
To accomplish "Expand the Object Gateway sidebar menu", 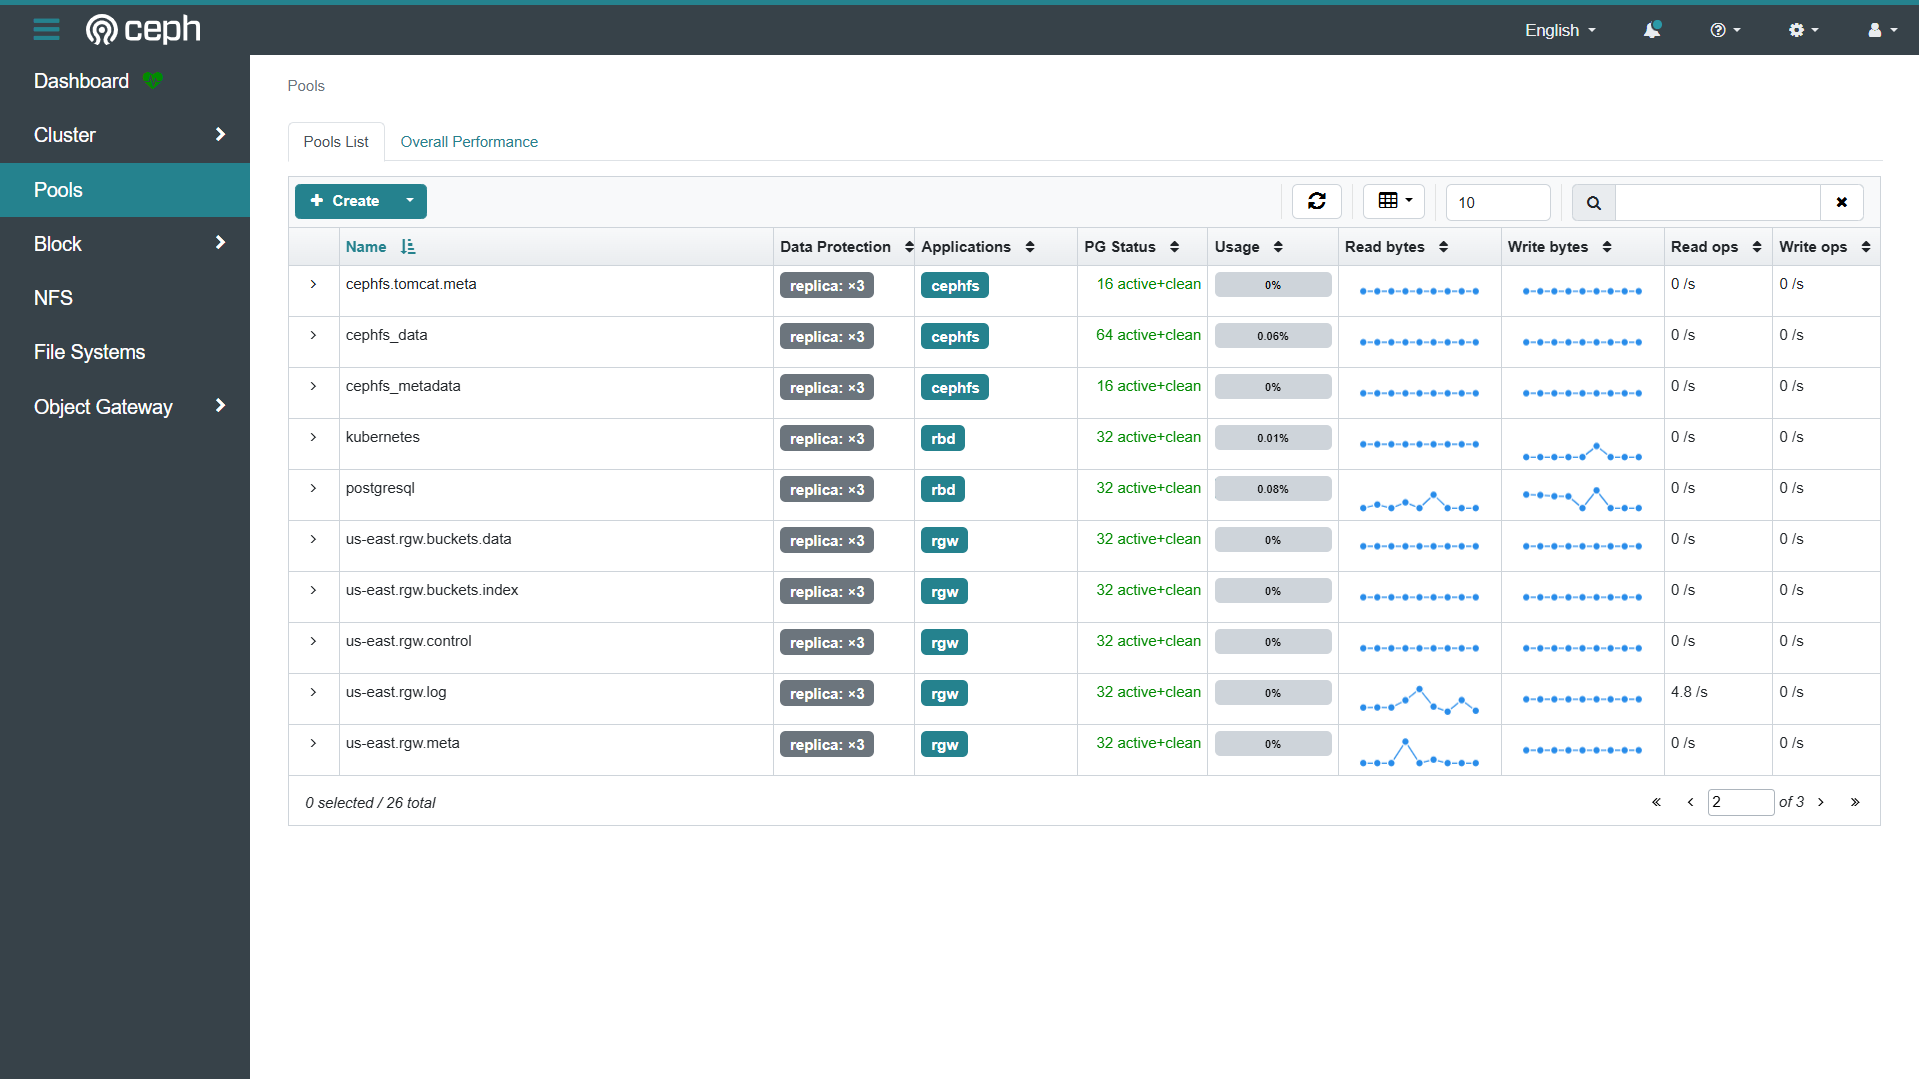I will tap(125, 407).
